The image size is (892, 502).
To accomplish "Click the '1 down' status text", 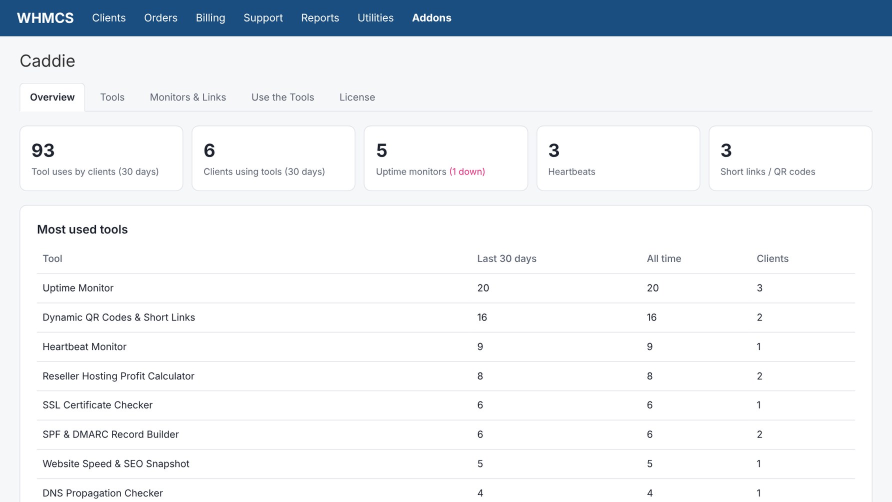I will [x=467, y=172].
